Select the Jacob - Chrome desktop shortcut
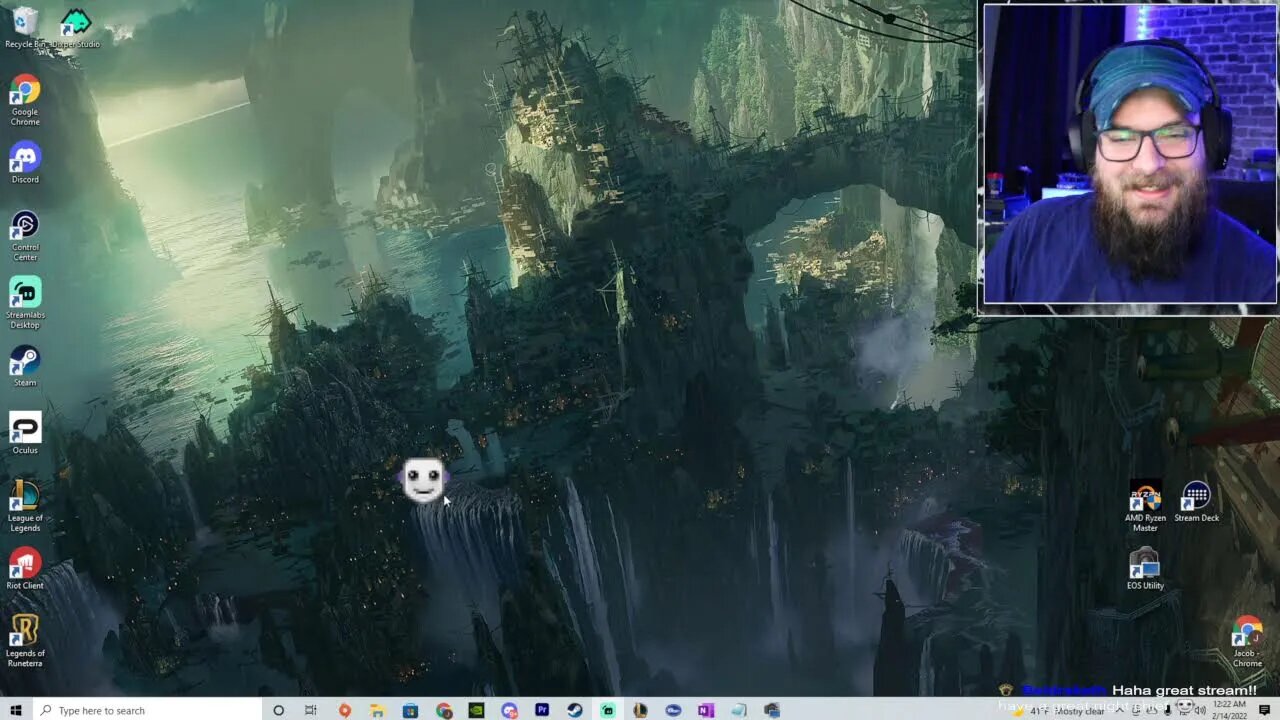Viewport: 1280px width, 720px height. (x=1247, y=642)
